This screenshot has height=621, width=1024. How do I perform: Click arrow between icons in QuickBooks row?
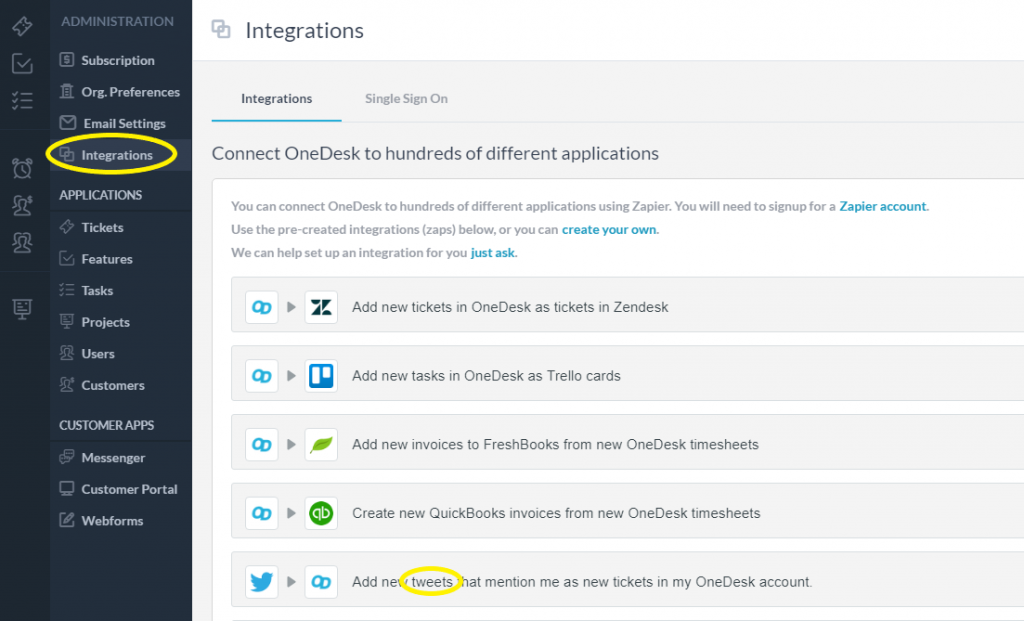[291, 513]
